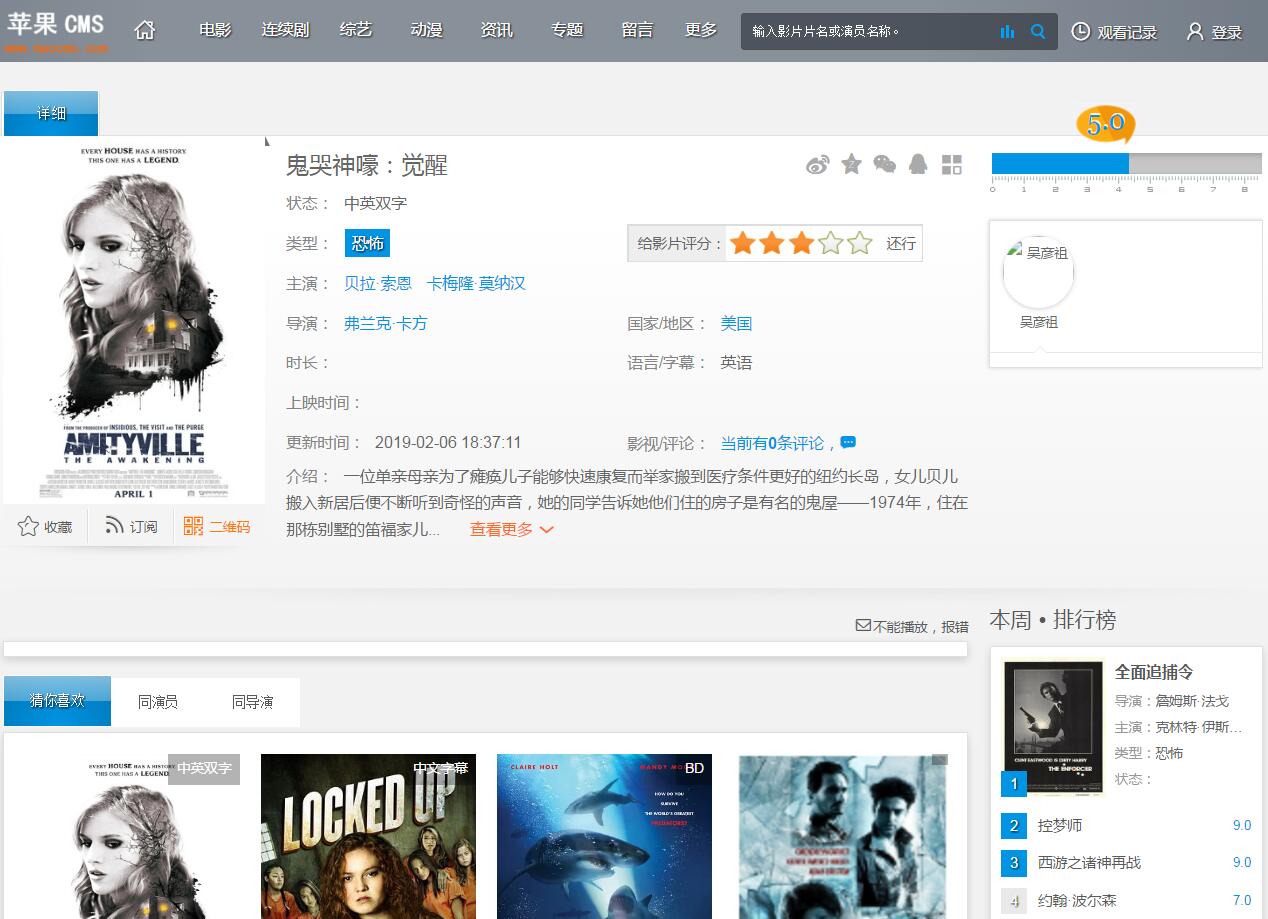Open the 当前有0条评论 link

coord(772,443)
